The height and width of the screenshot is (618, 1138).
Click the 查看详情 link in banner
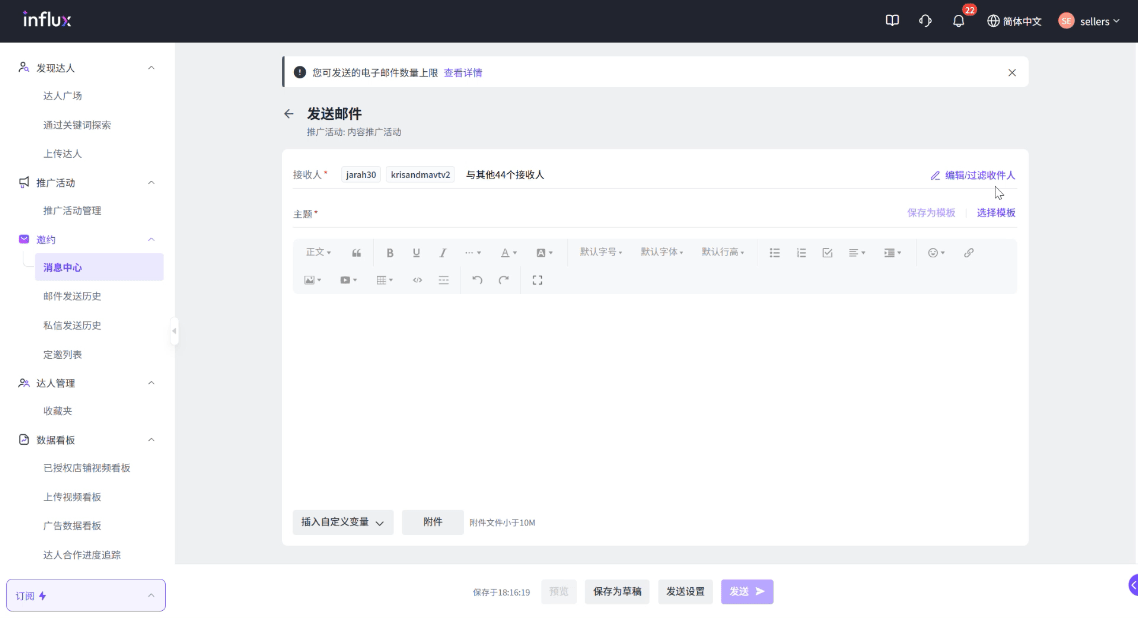[463, 73]
